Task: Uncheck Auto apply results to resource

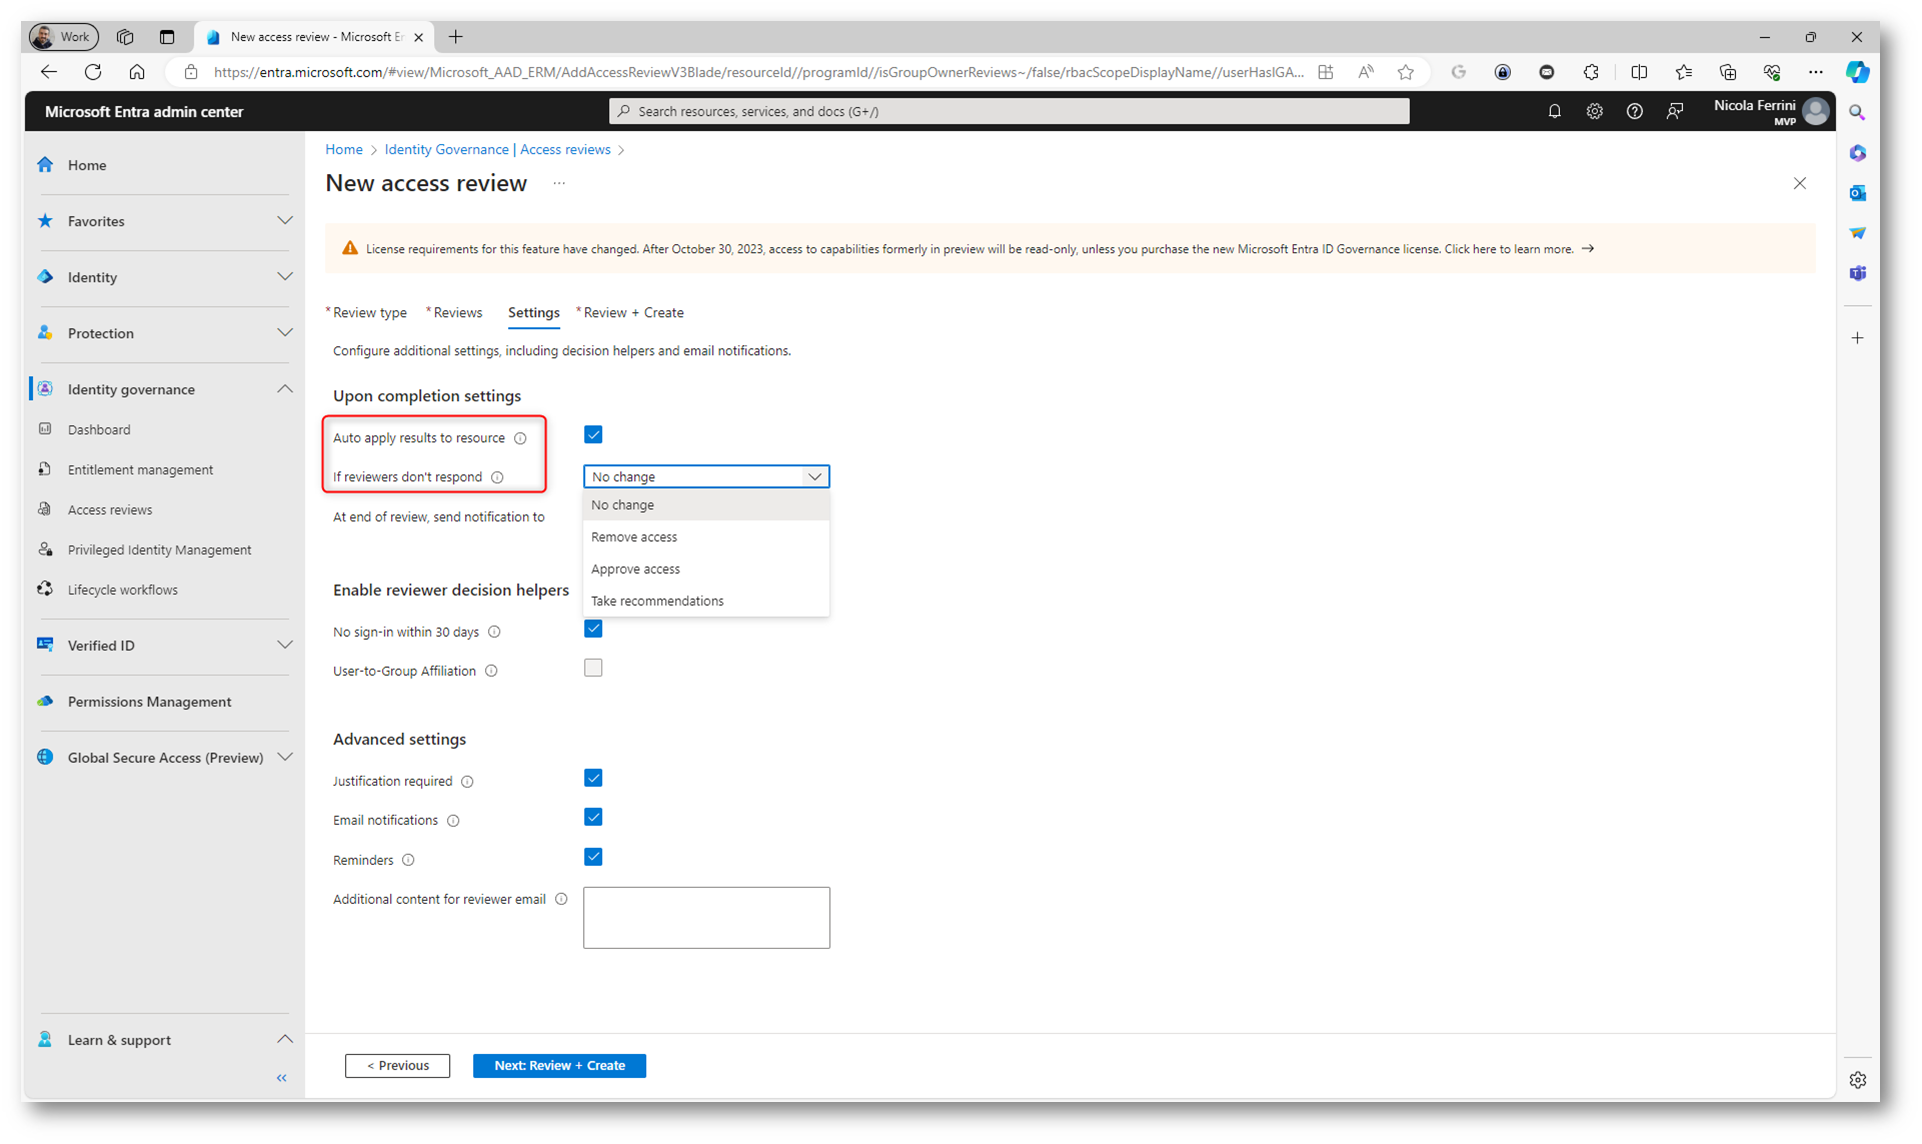Action: [593, 434]
